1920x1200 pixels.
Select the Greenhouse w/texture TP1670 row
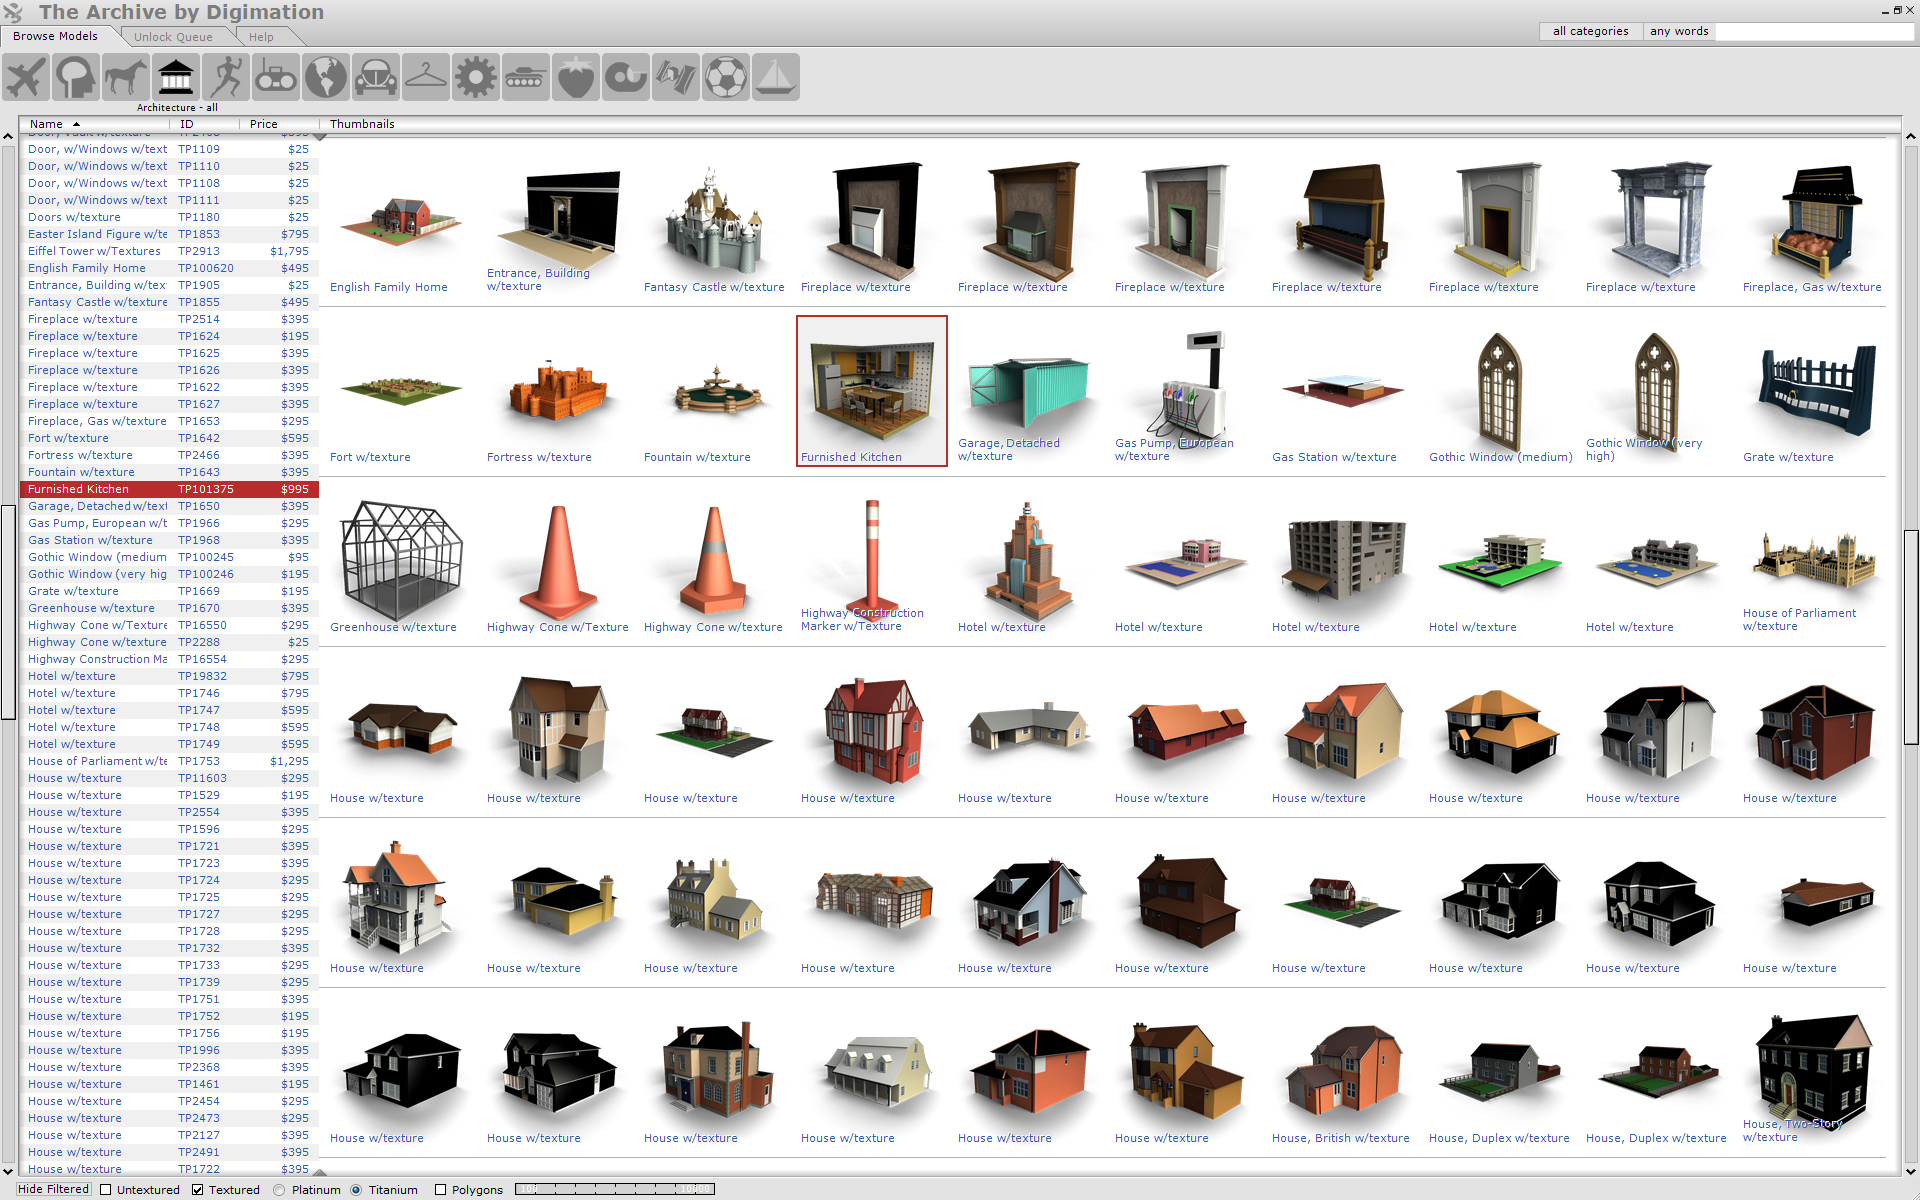click(x=169, y=608)
